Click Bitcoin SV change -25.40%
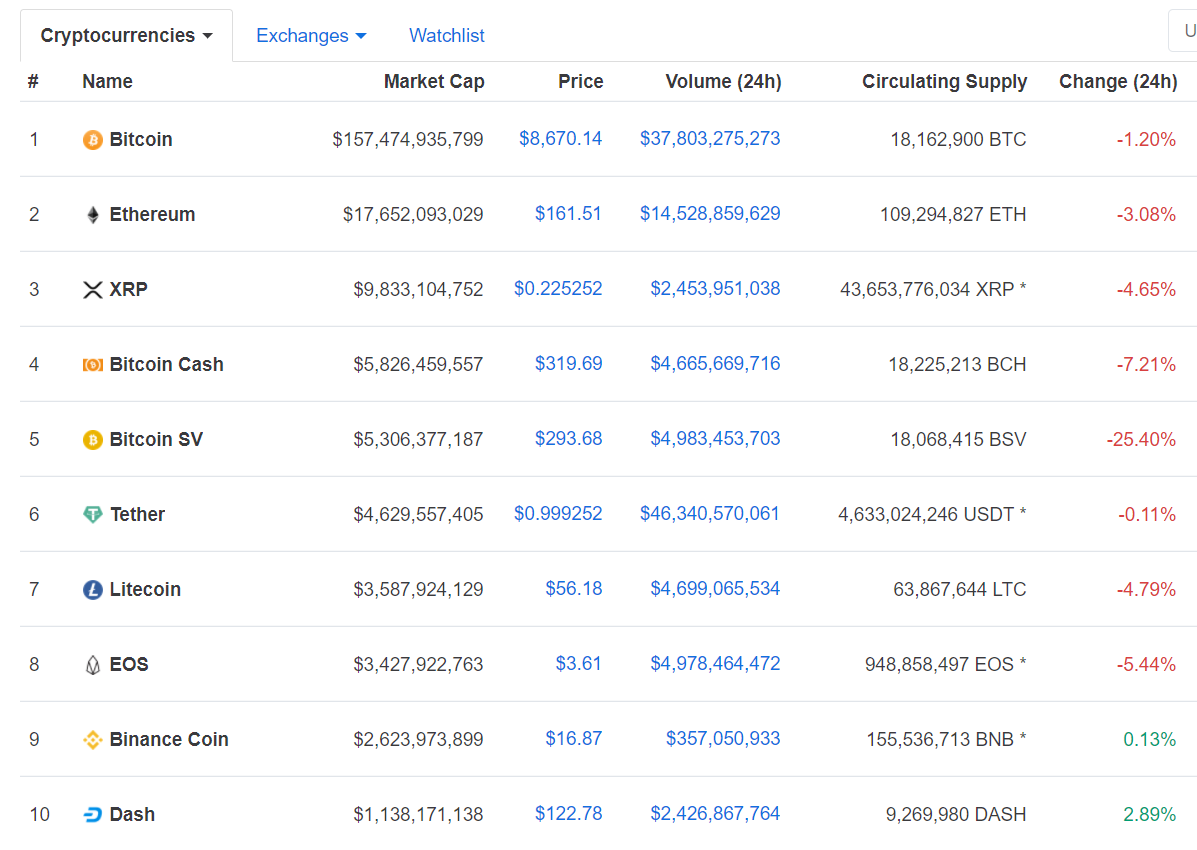Image resolution: width=1197 pixels, height=850 pixels. (1141, 440)
